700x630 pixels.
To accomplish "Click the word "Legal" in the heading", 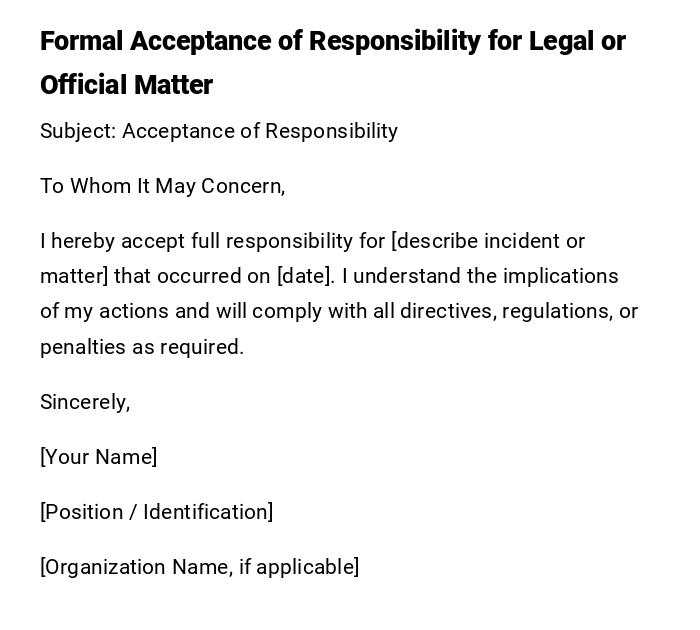I will coord(563,42).
